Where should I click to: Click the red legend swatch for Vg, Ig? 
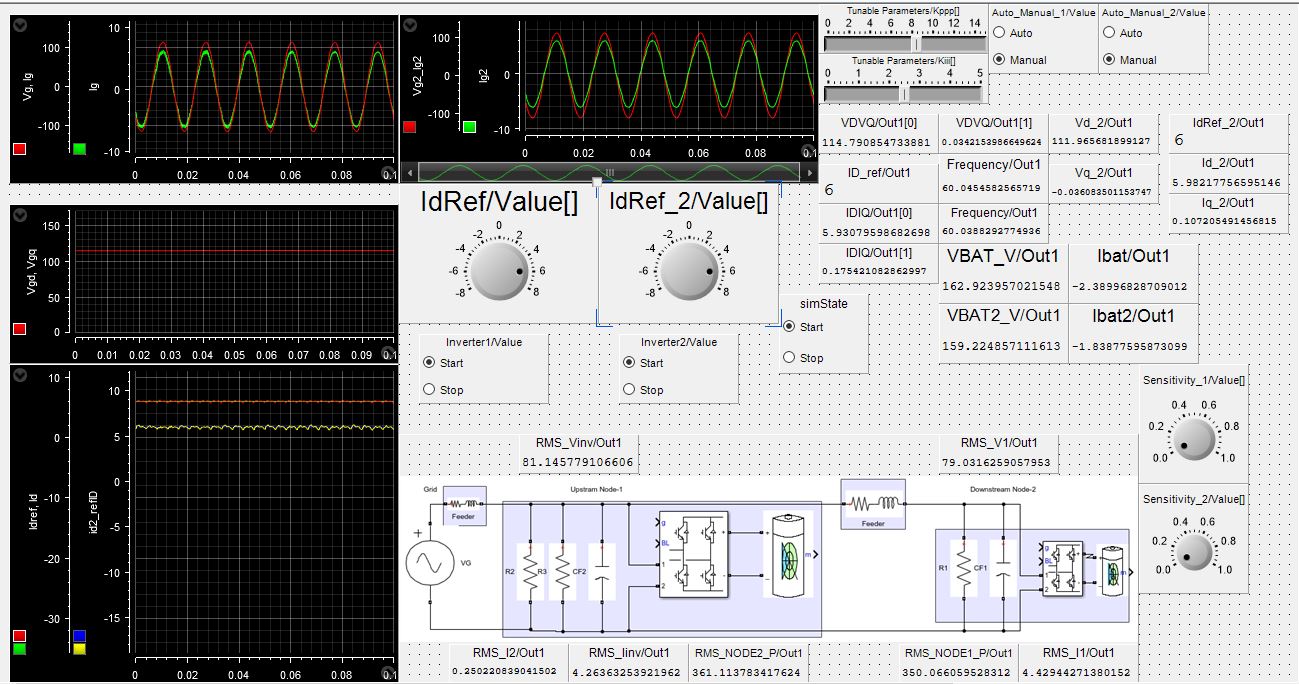(x=20, y=149)
